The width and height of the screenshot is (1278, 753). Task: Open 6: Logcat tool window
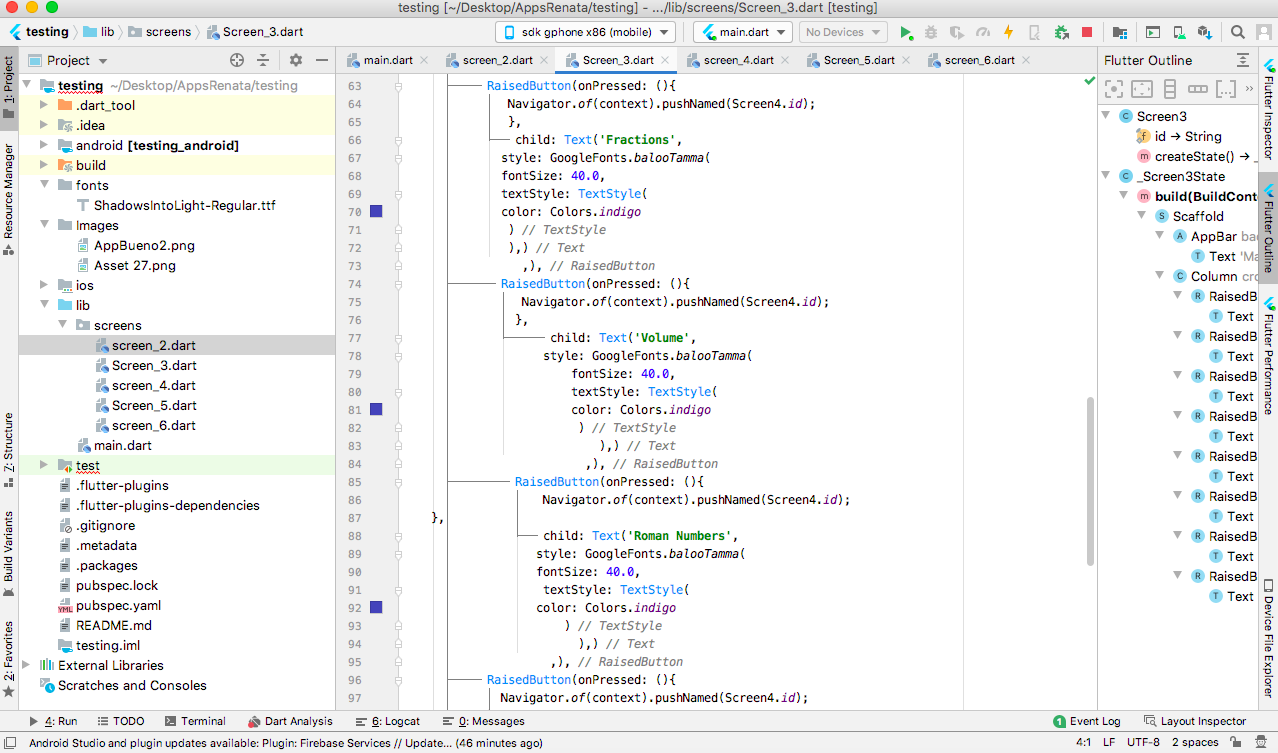[388, 721]
